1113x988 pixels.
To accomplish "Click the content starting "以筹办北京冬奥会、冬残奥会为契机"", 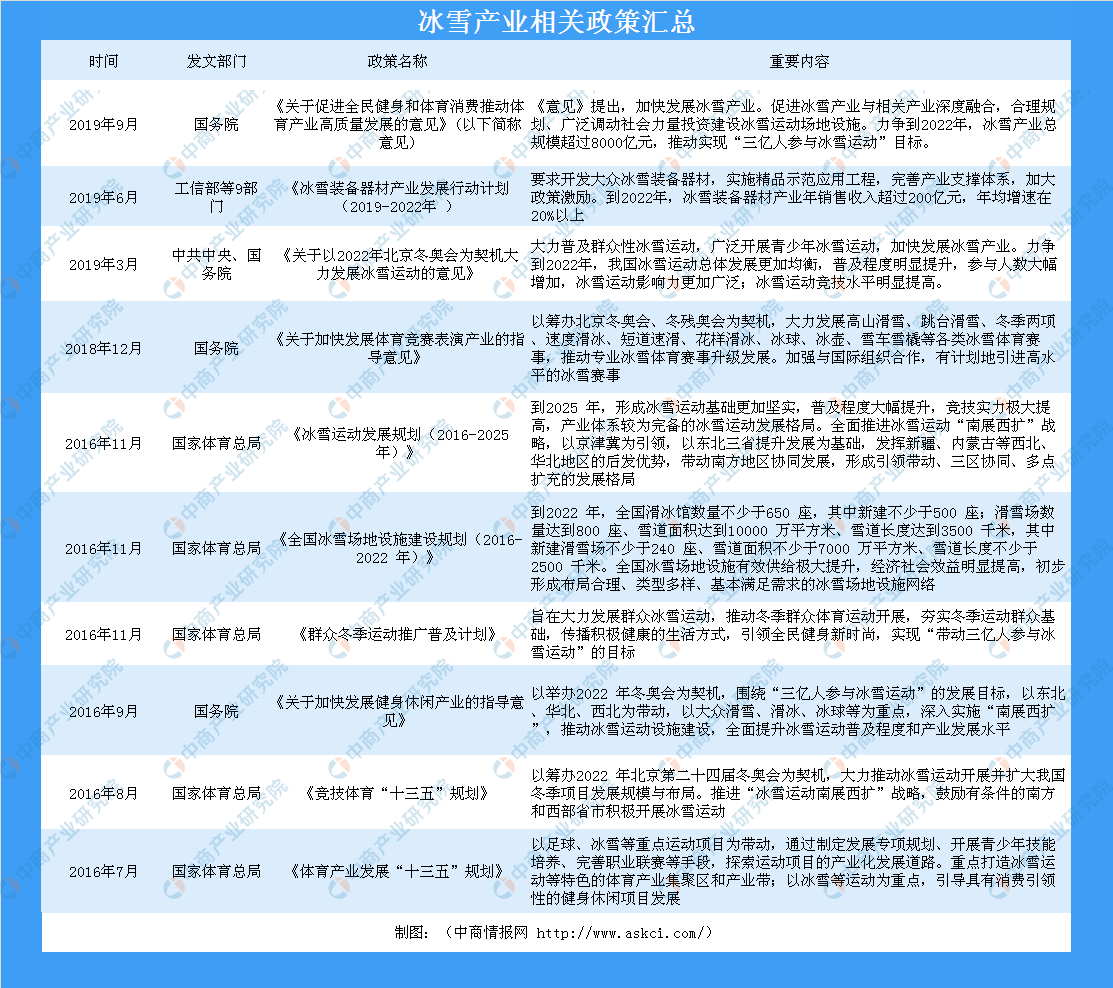I will tap(794, 348).
